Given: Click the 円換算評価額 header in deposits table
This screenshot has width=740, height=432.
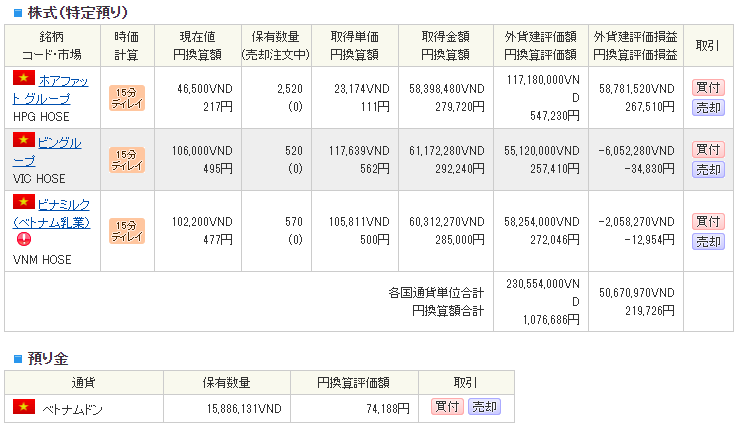Looking at the screenshot, I should click(x=353, y=382).
